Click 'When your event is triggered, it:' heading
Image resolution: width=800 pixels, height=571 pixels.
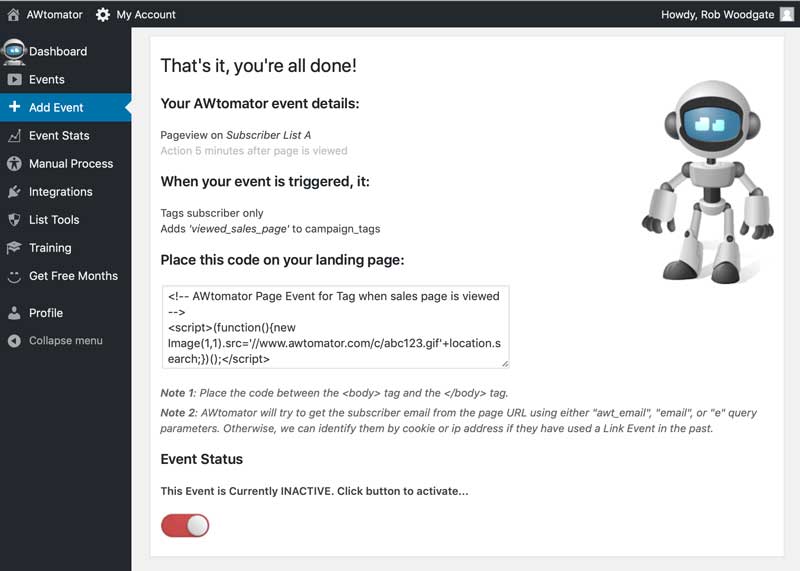[265, 182]
